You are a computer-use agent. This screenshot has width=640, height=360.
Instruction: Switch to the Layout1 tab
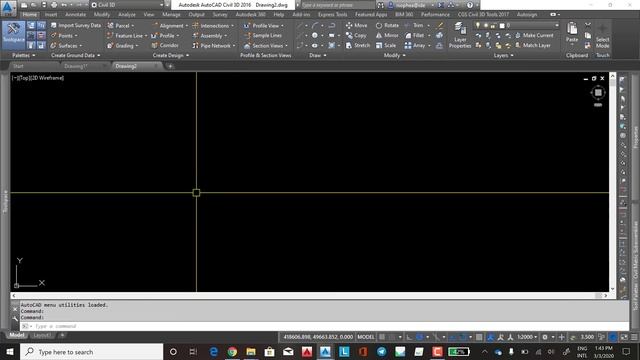[x=42, y=336]
